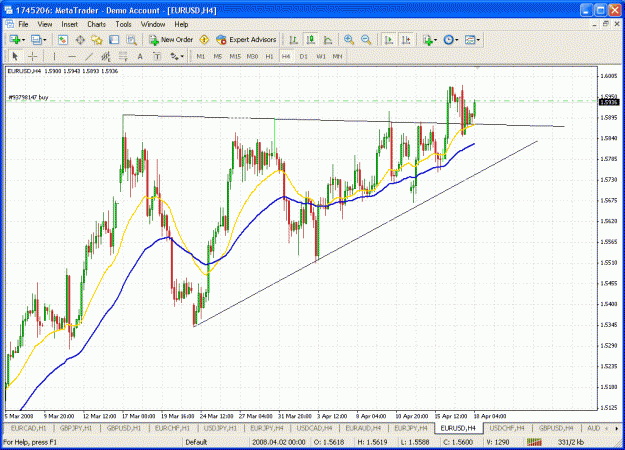Select the Fibonacci retracement tool

pyautogui.click(x=123, y=57)
